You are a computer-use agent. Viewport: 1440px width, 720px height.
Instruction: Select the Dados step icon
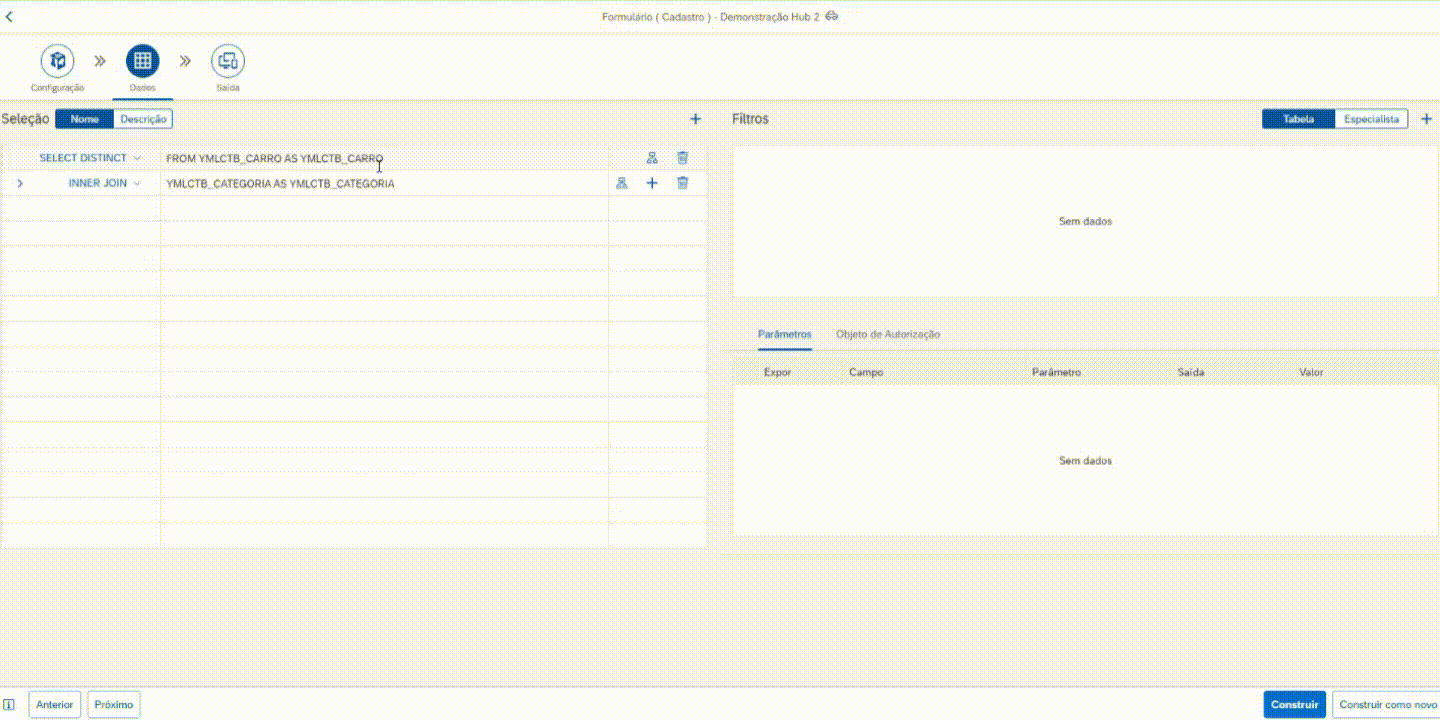tap(142, 61)
